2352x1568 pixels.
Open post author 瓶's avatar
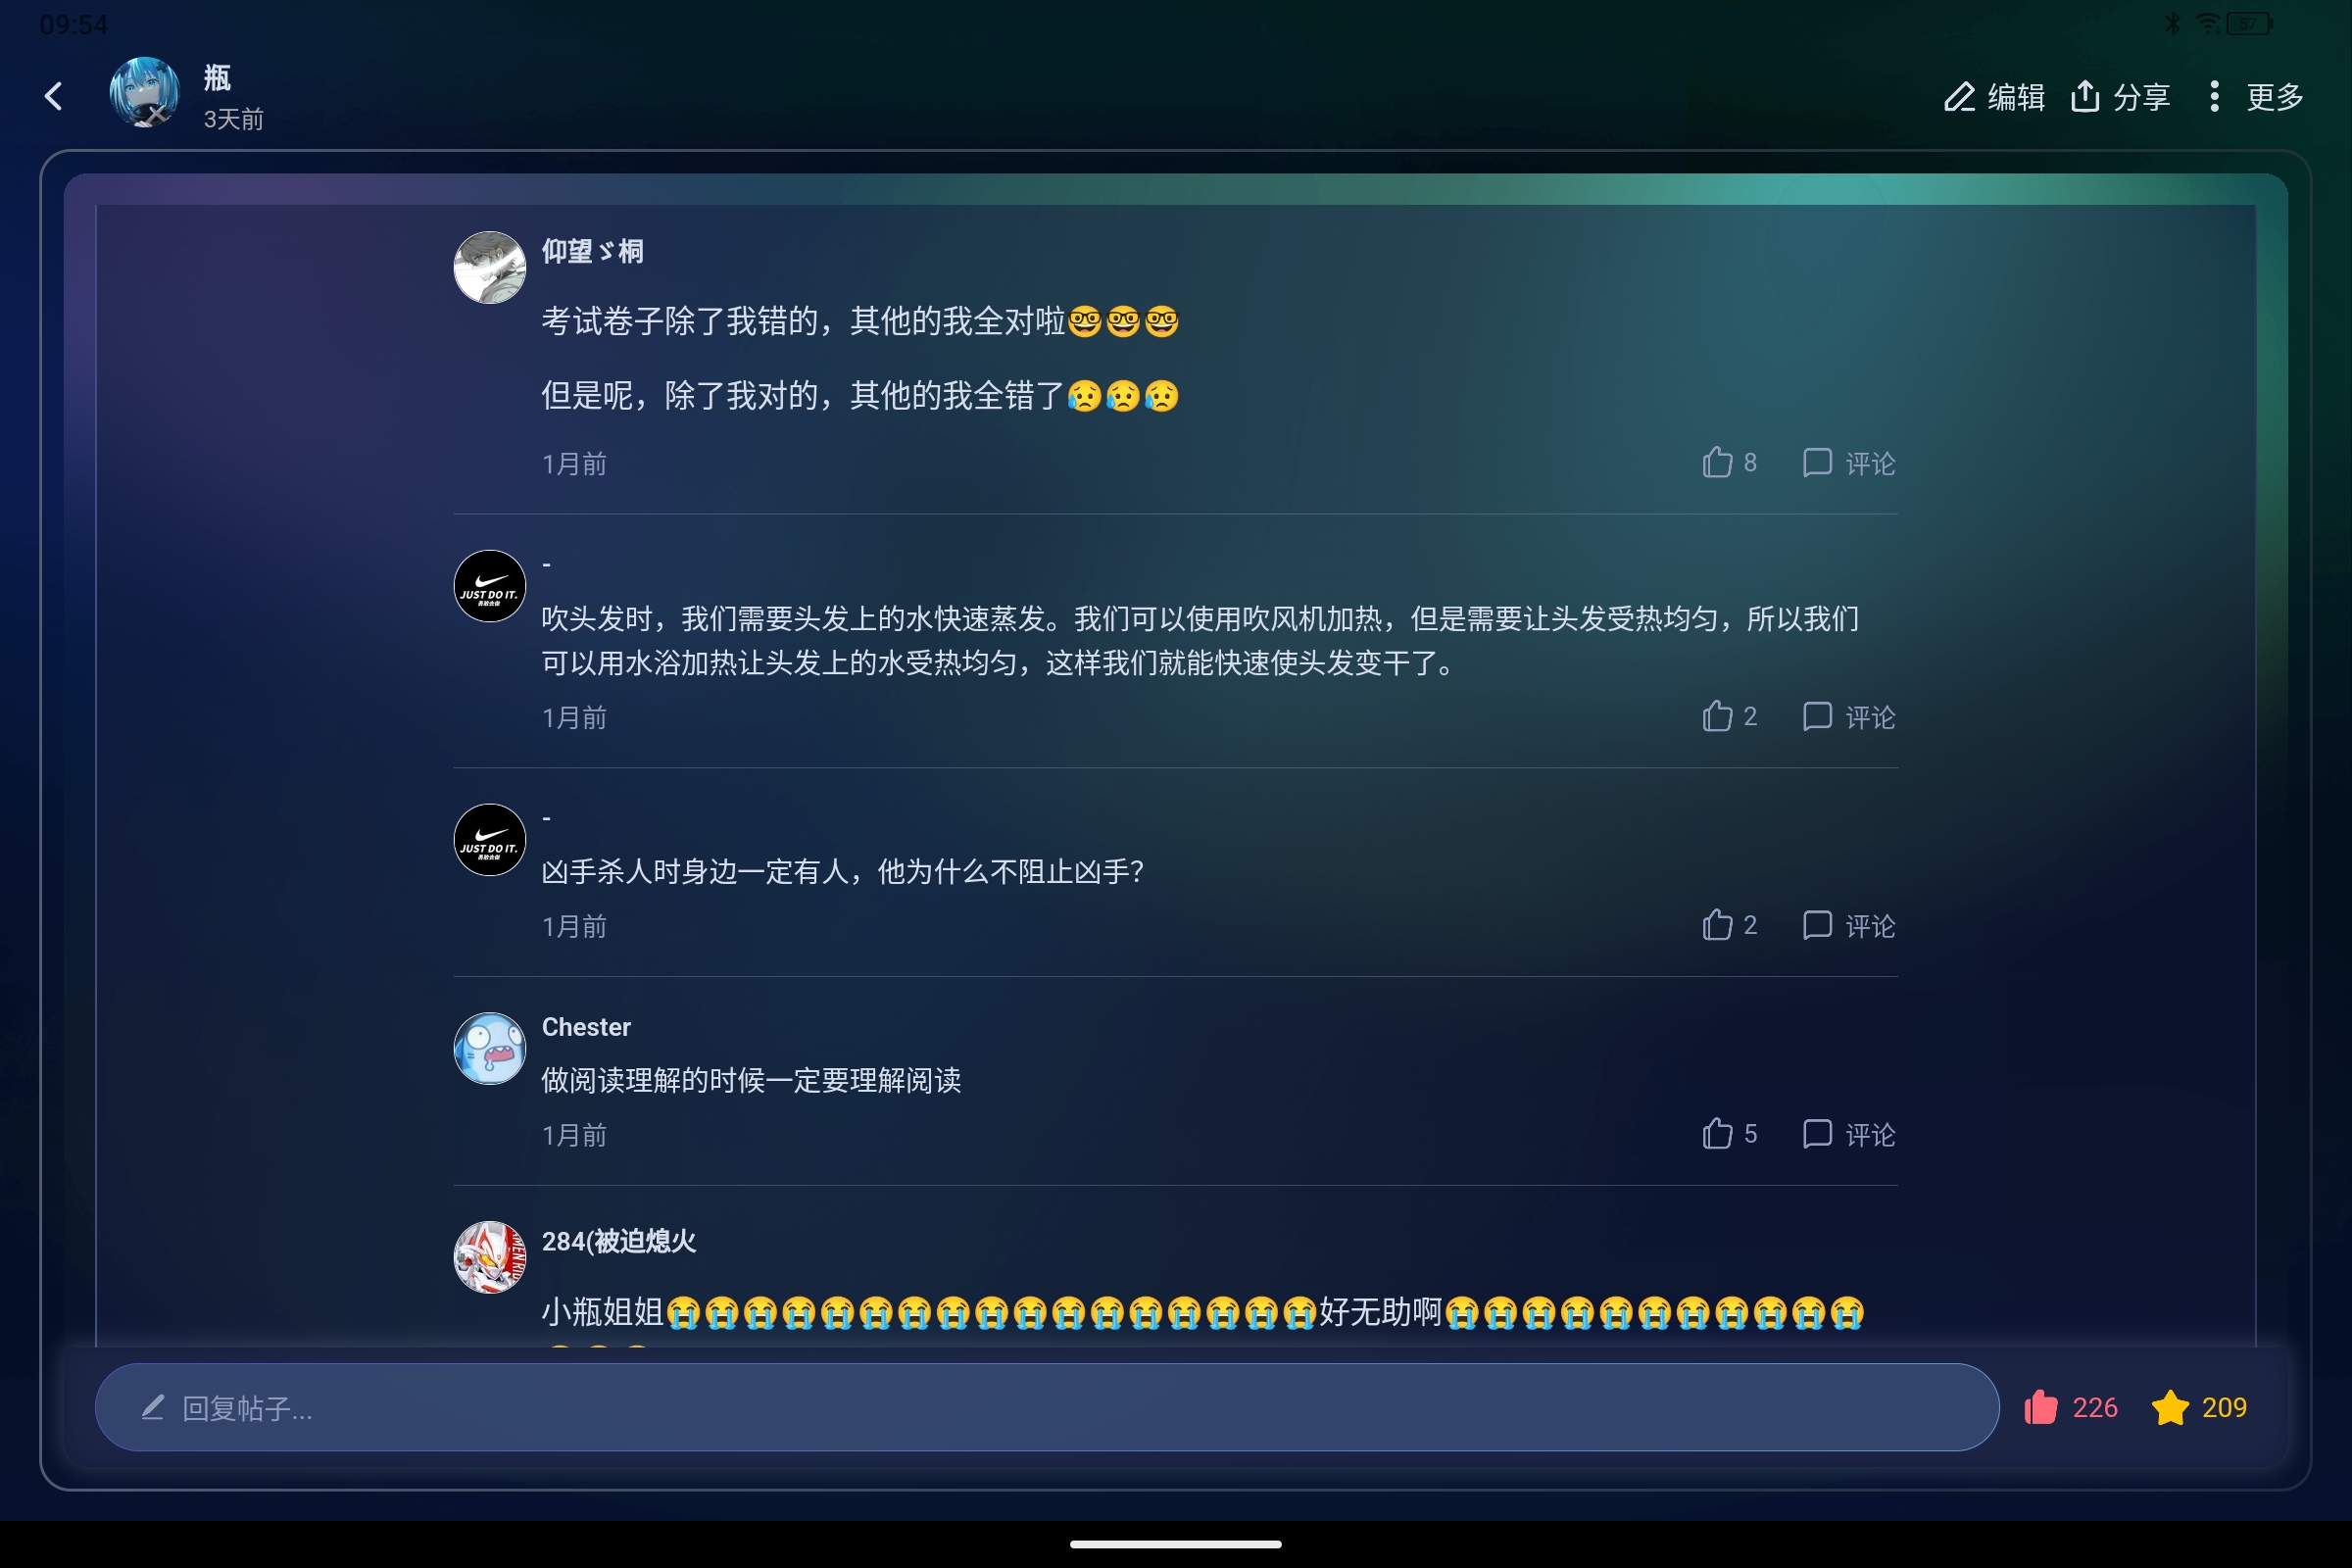click(x=145, y=93)
